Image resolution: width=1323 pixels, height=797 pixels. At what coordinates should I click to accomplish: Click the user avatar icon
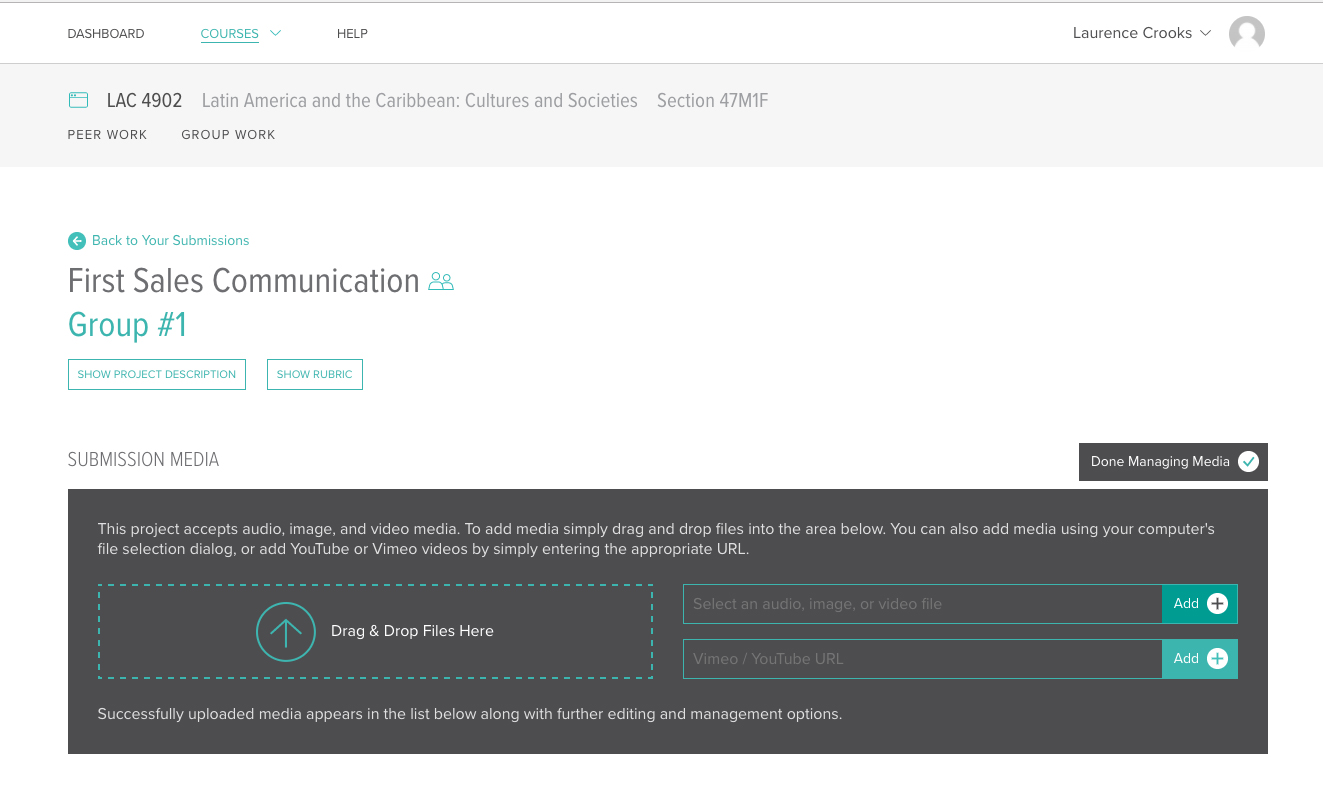(x=1246, y=34)
